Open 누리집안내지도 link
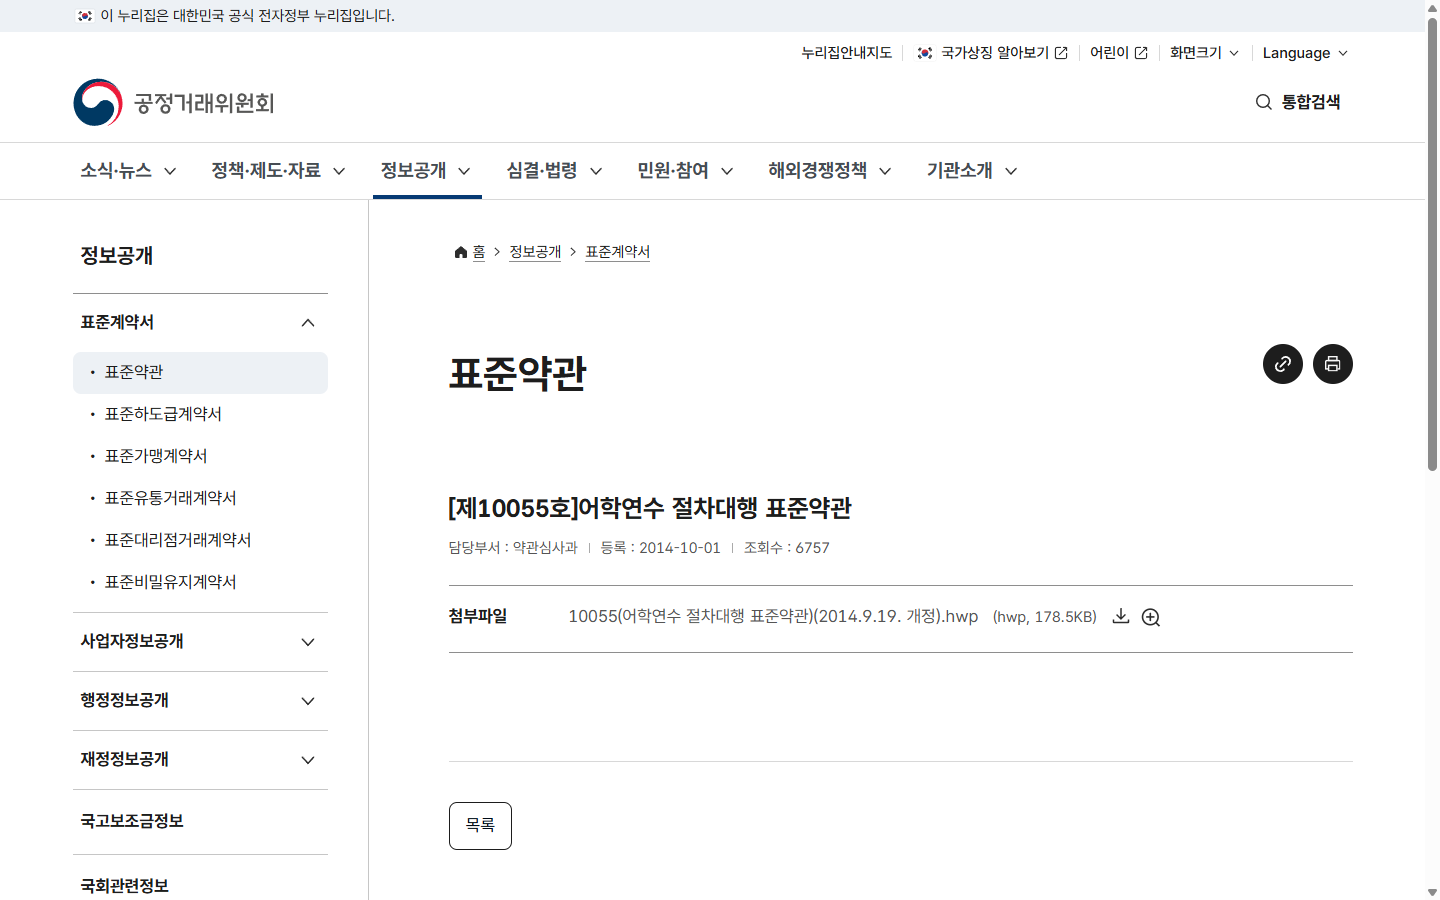Screen dimensions: 1440x900 846,53
